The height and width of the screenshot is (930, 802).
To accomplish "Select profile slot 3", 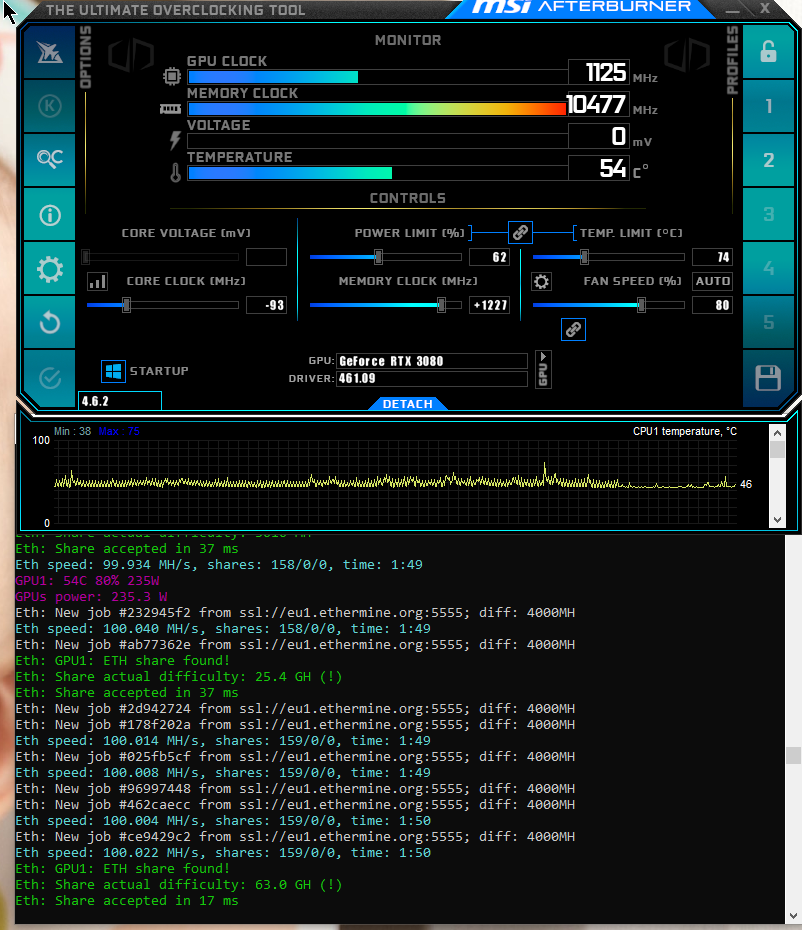I will [x=768, y=214].
